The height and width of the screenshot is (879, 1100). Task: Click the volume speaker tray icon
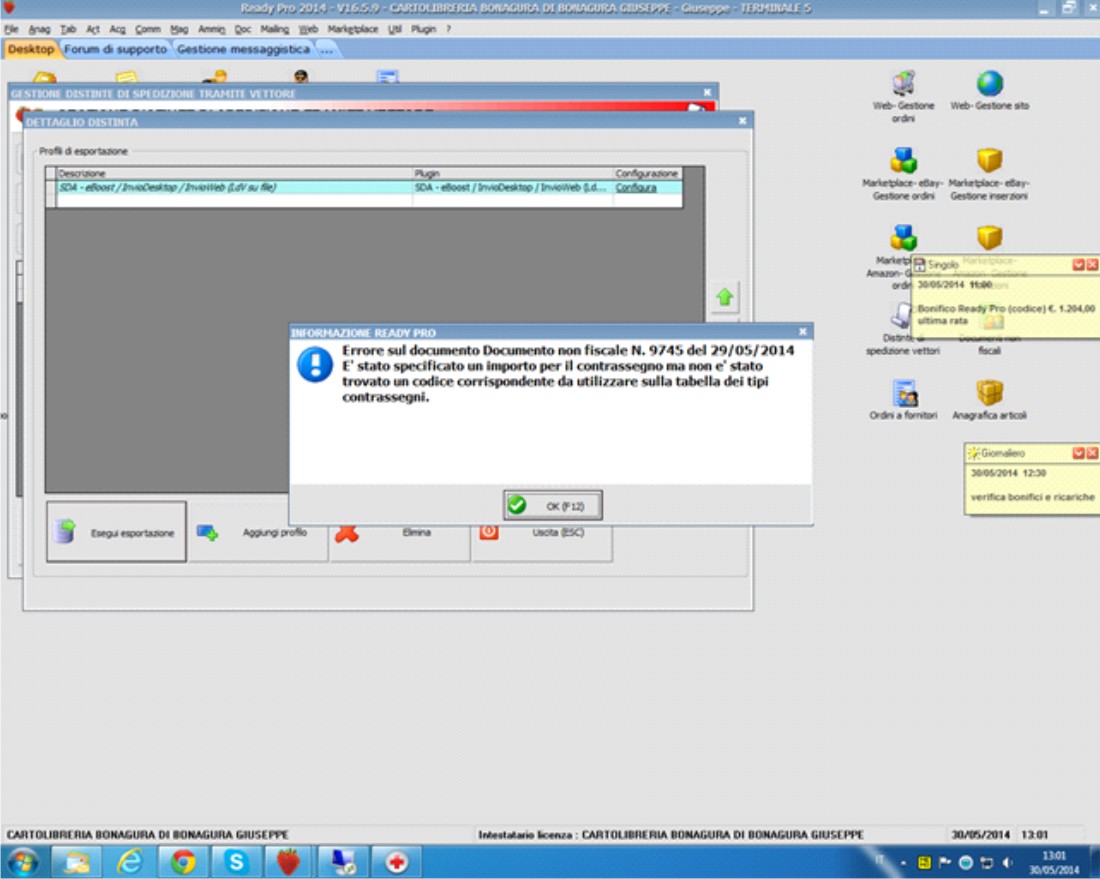coord(1008,863)
